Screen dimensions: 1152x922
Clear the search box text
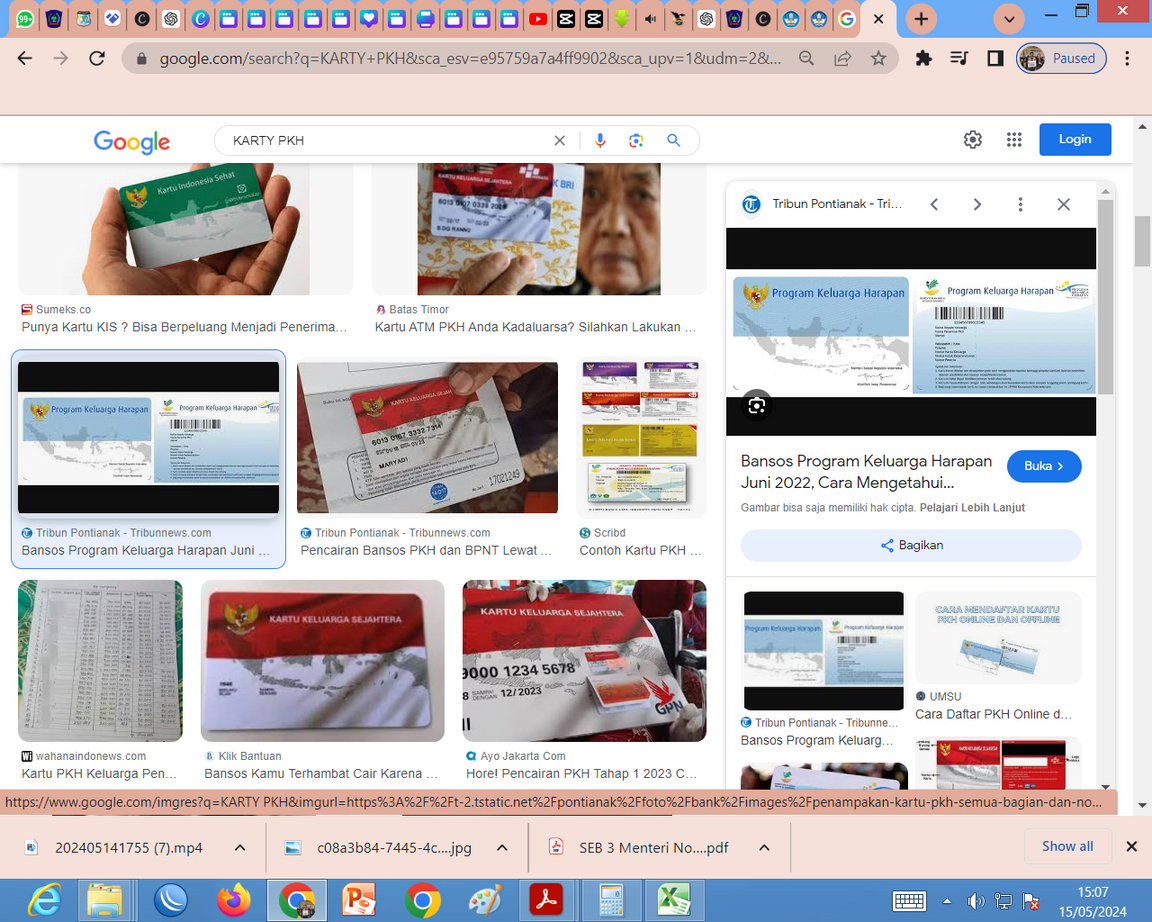[560, 140]
